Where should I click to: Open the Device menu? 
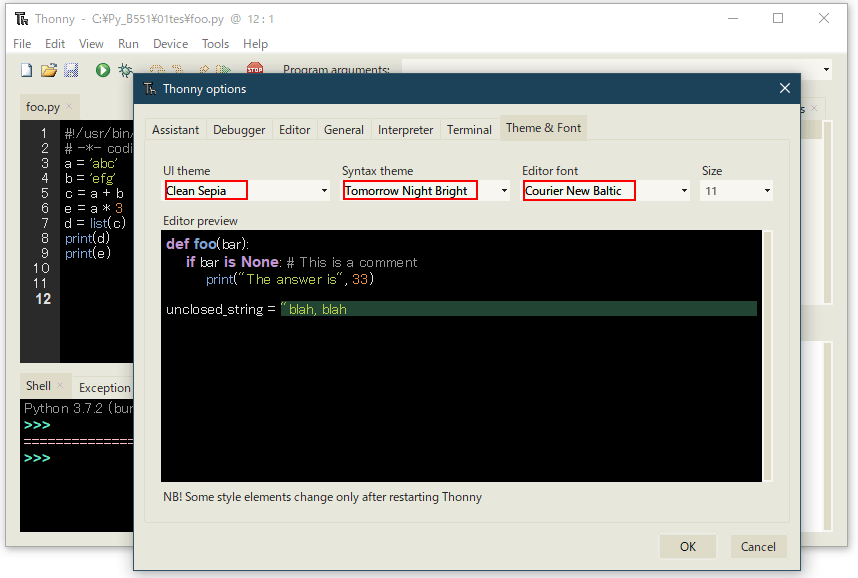click(x=170, y=44)
